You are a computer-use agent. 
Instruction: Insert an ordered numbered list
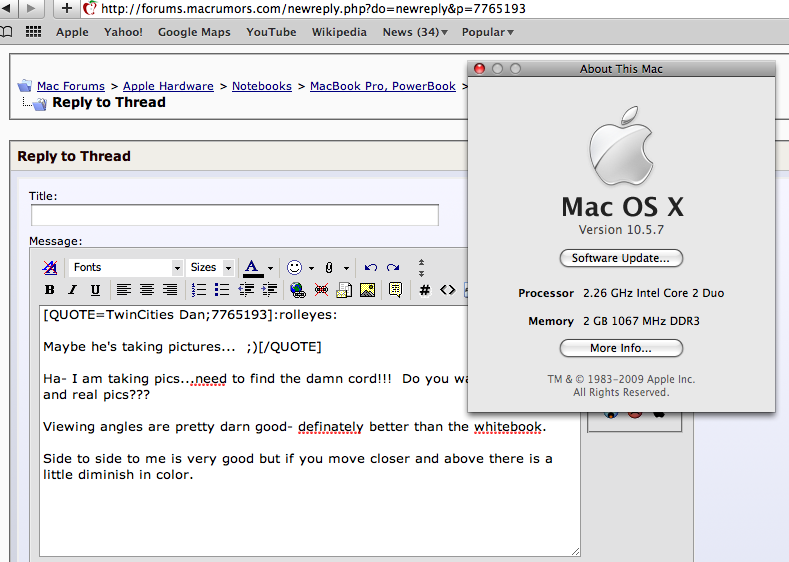tap(199, 290)
